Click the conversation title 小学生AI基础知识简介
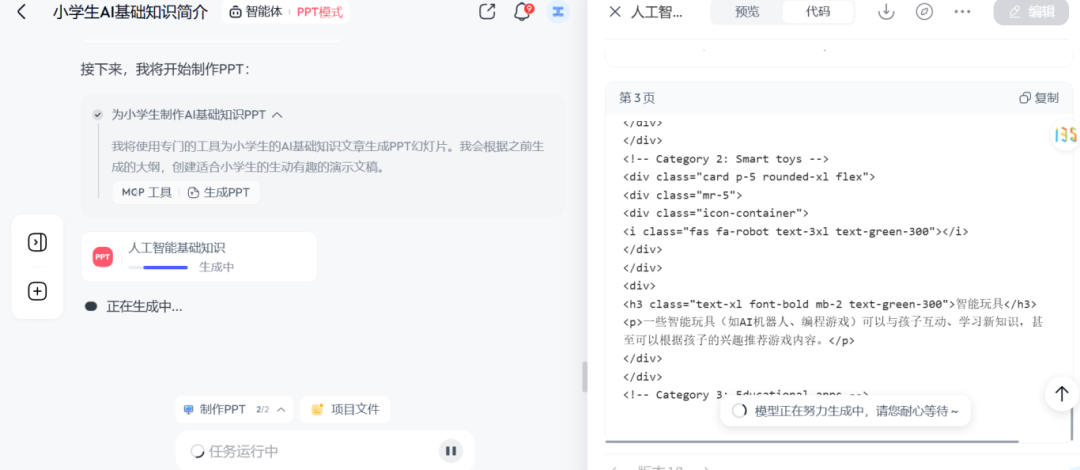 click(129, 12)
